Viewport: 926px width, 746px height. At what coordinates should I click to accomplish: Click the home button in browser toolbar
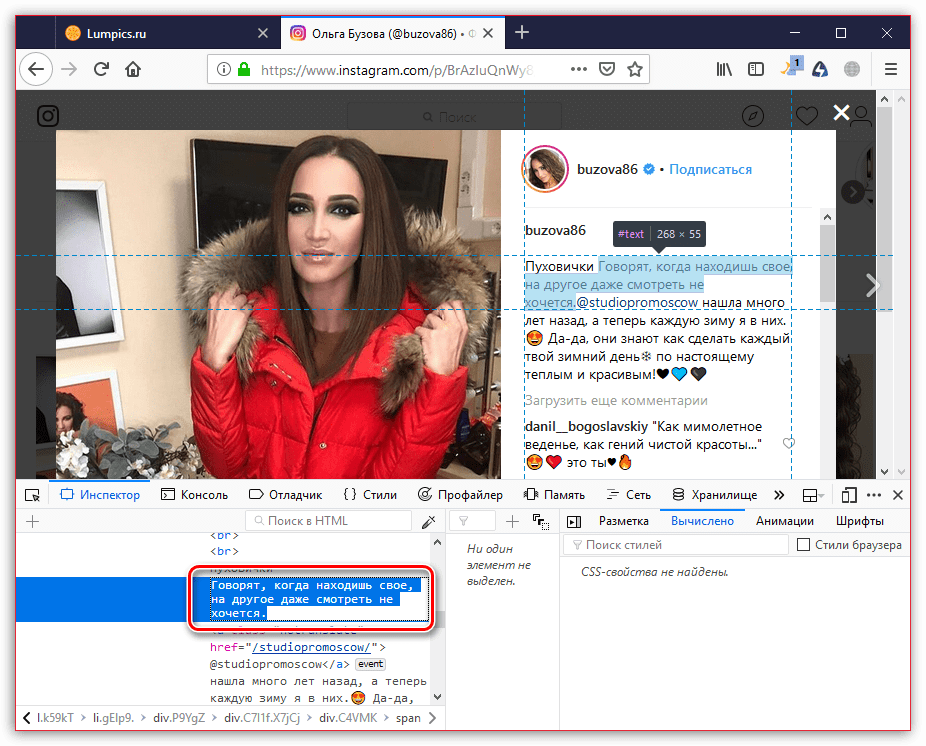tap(132, 70)
